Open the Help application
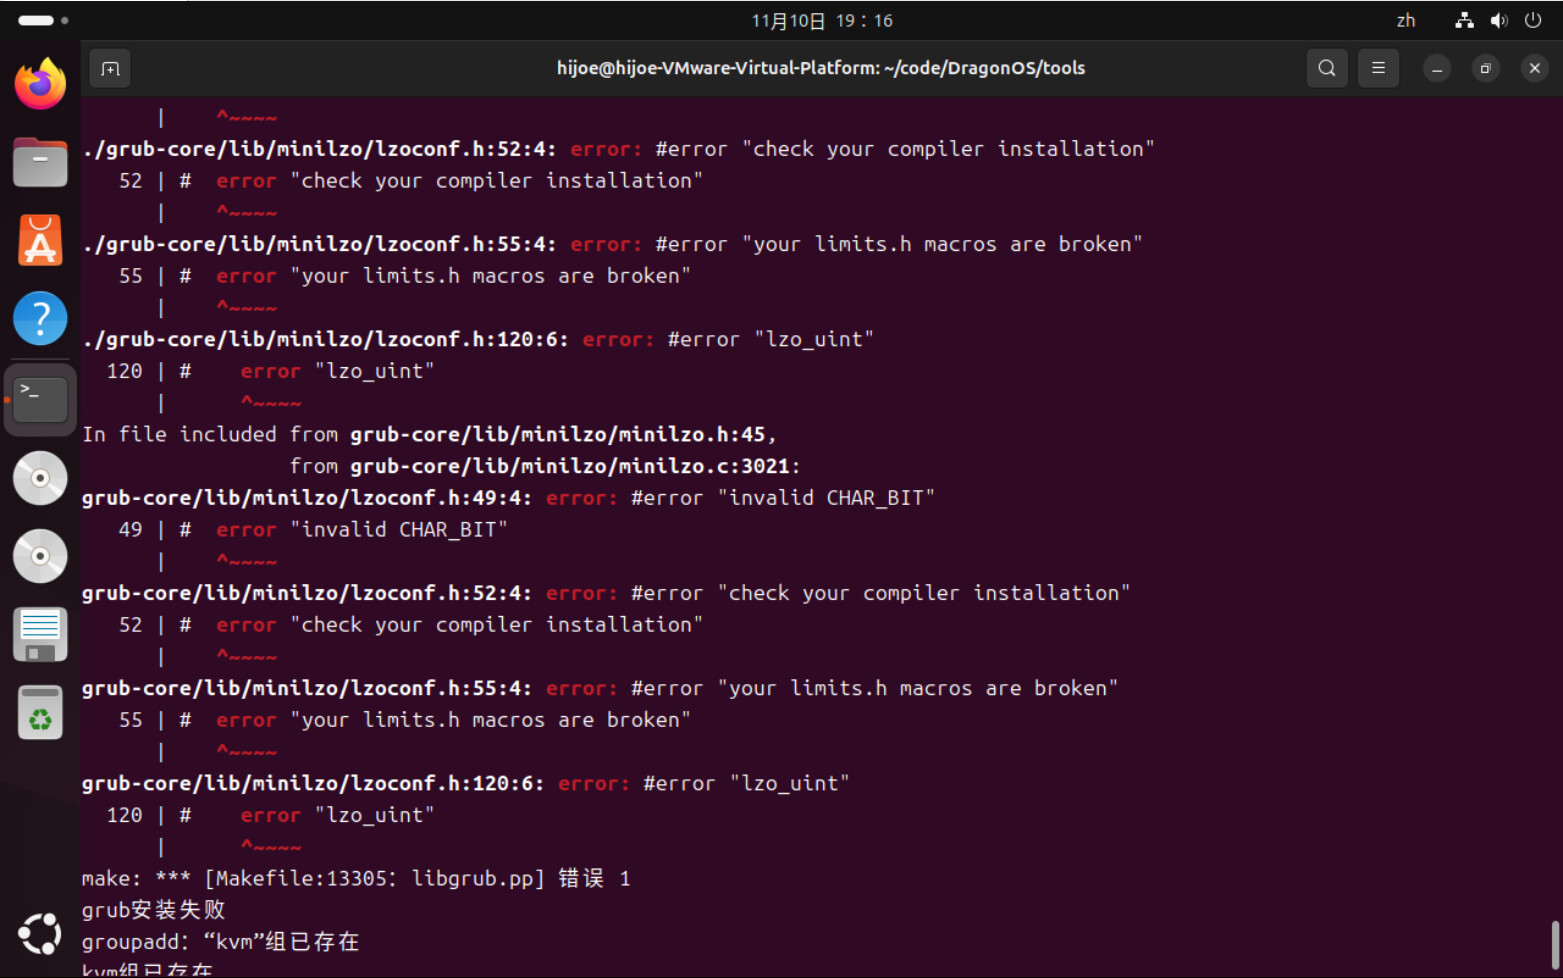This screenshot has width=1563, height=978. point(40,319)
